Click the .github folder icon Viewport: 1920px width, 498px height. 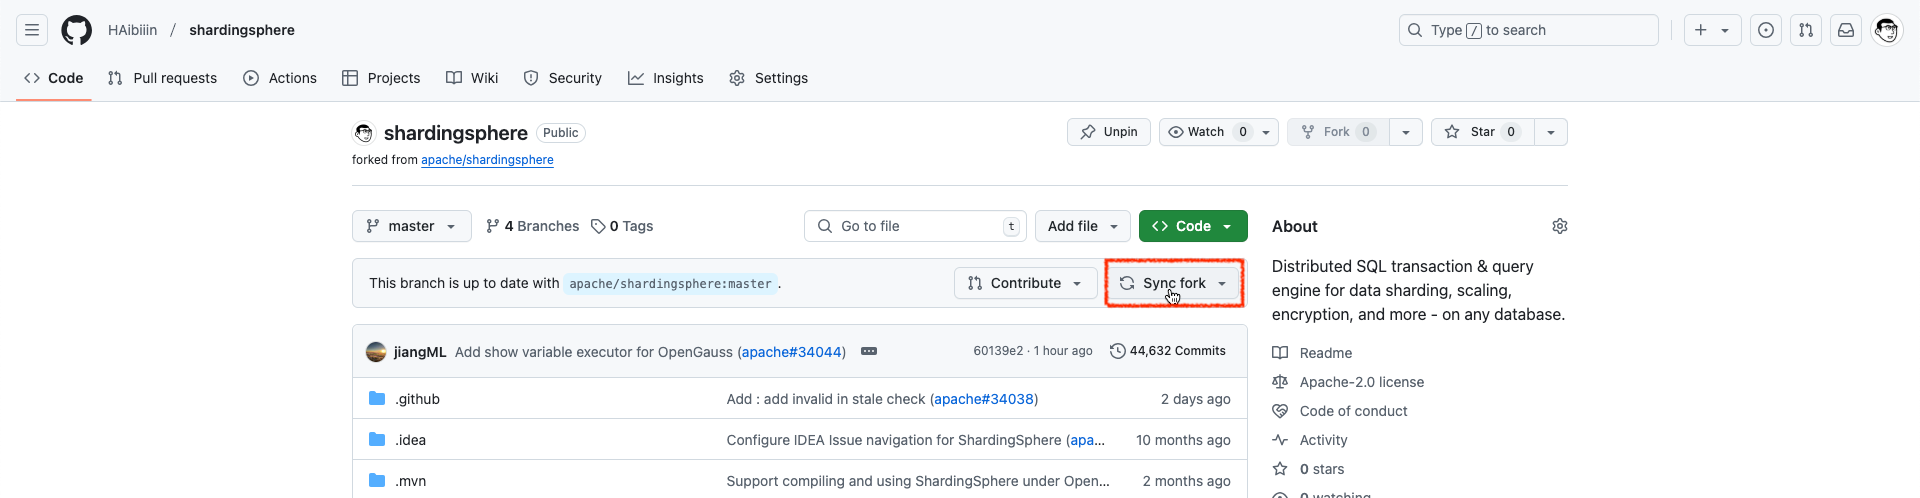(377, 398)
